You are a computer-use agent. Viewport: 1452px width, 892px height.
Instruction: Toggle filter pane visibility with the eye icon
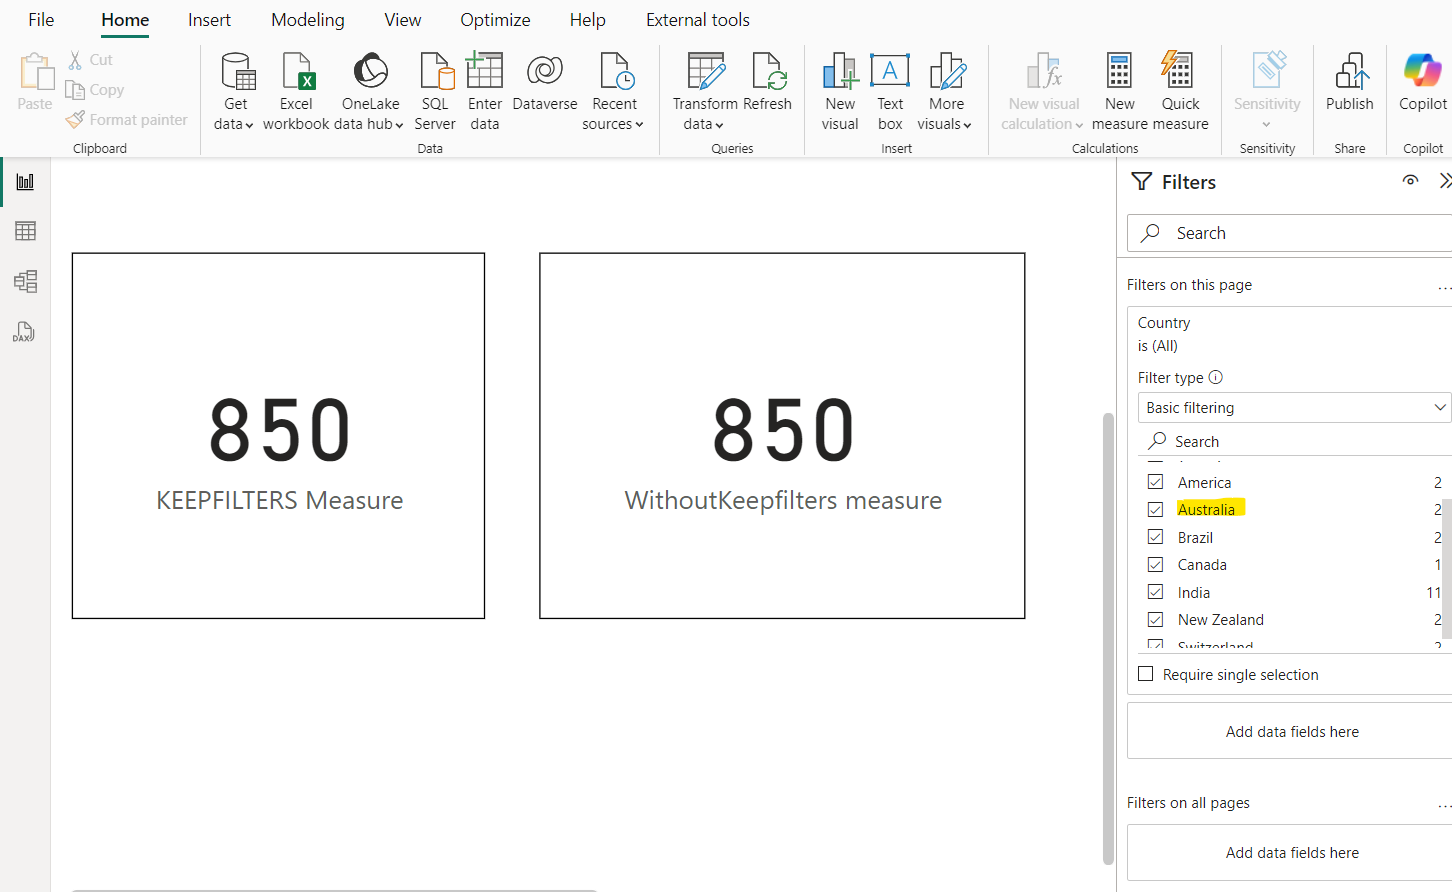pyautogui.click(x=1410, y=181)
